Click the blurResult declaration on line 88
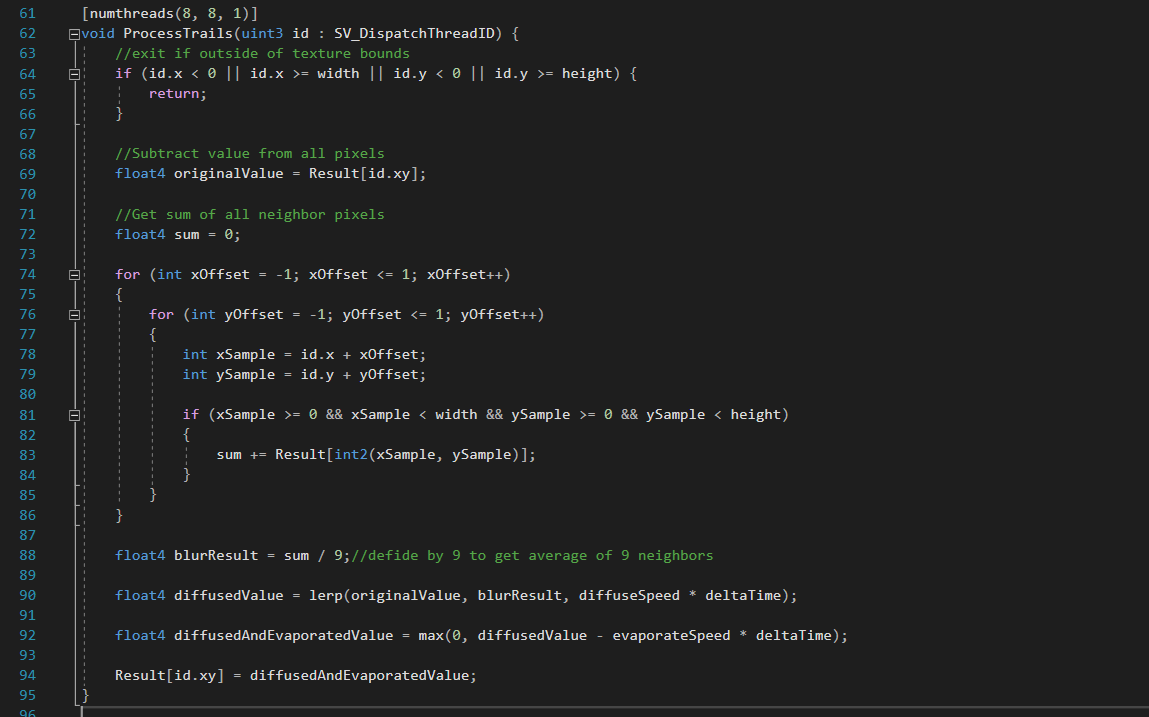Viewport: 1149px width, 717px height. point(229,555)
